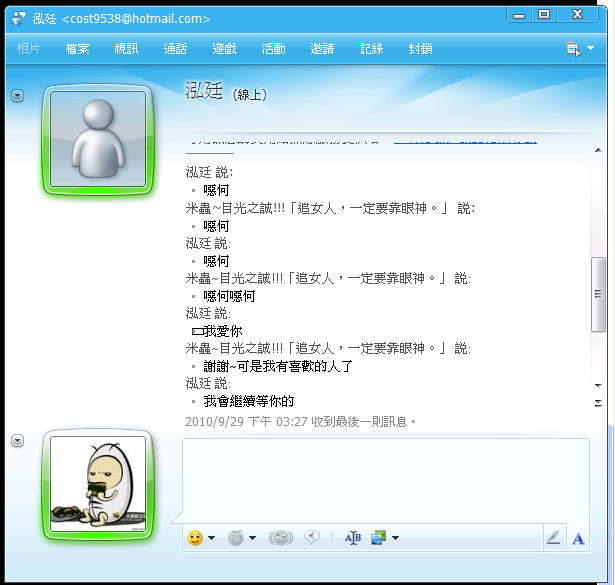Click the (線上) online status text
This screenshot has height=585, width=615.
[249, 94]
